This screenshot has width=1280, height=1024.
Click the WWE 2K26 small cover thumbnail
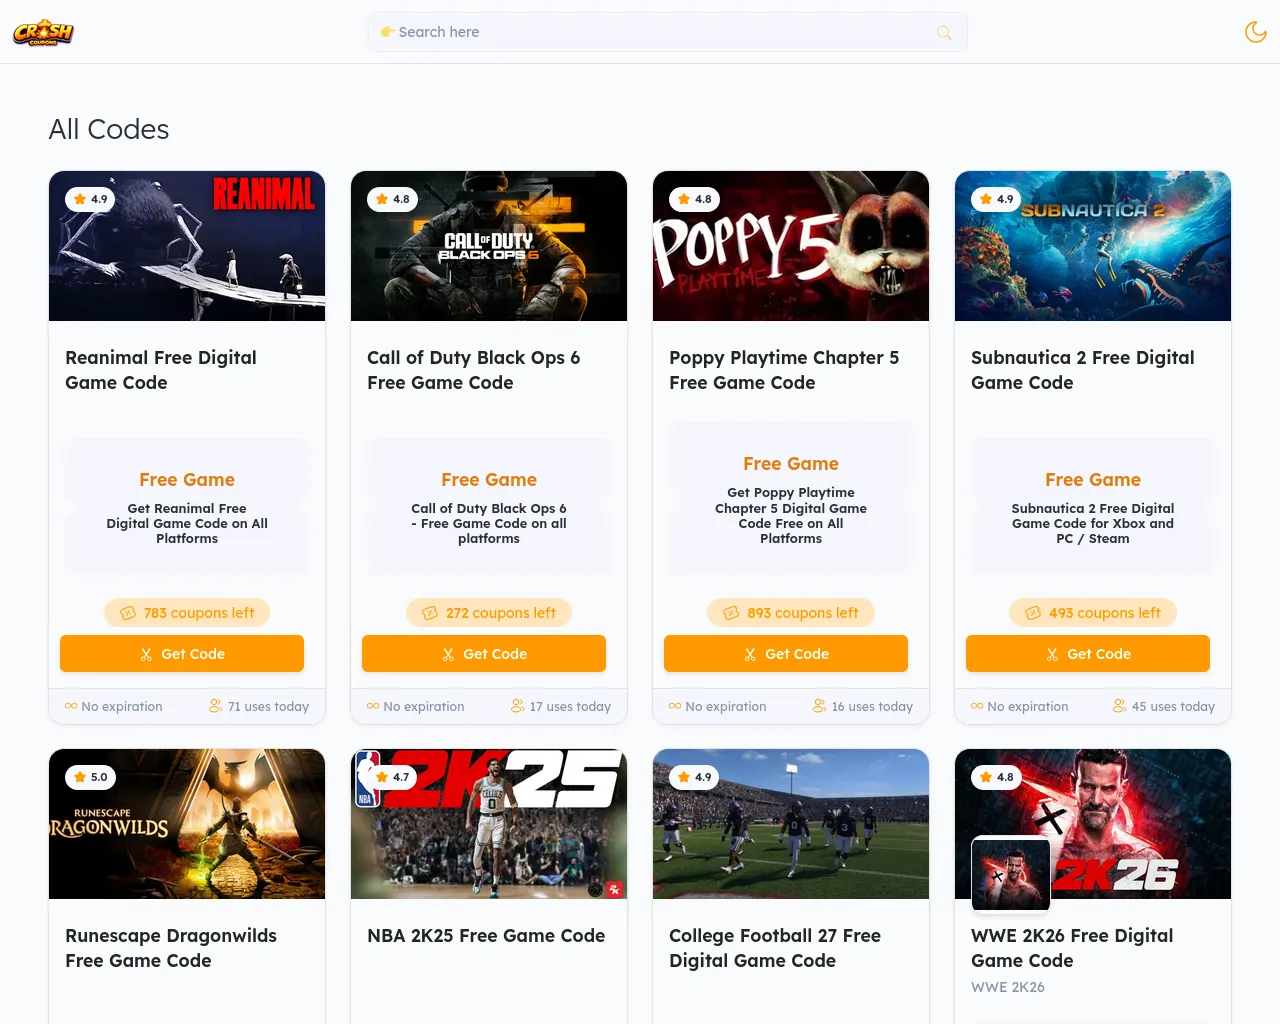tap(1011, 874)
